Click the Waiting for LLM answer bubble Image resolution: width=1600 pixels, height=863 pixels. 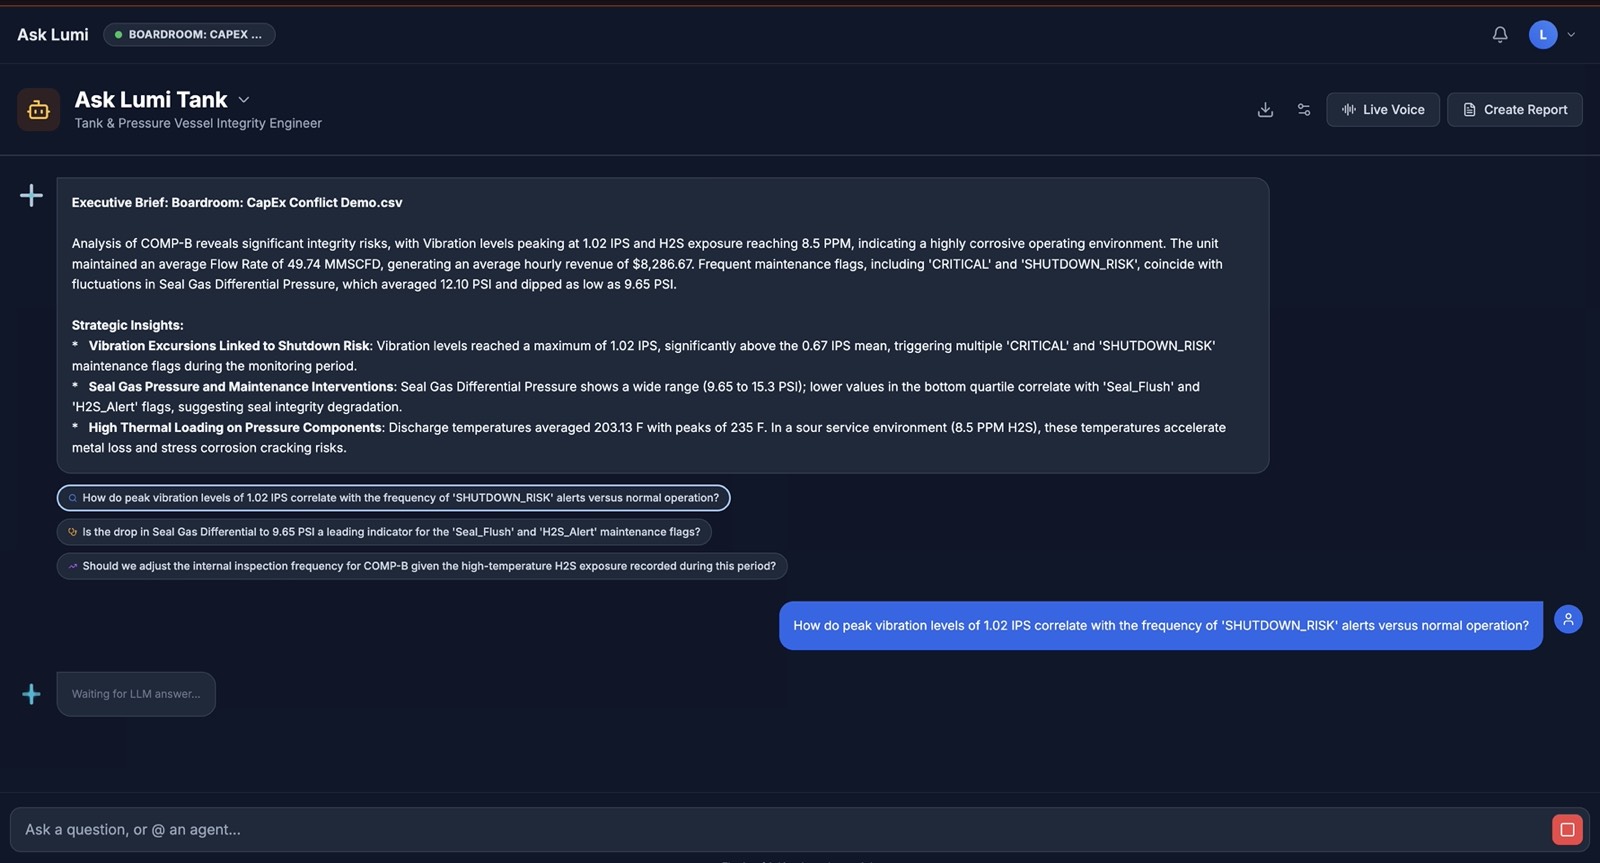click(136, 694)
